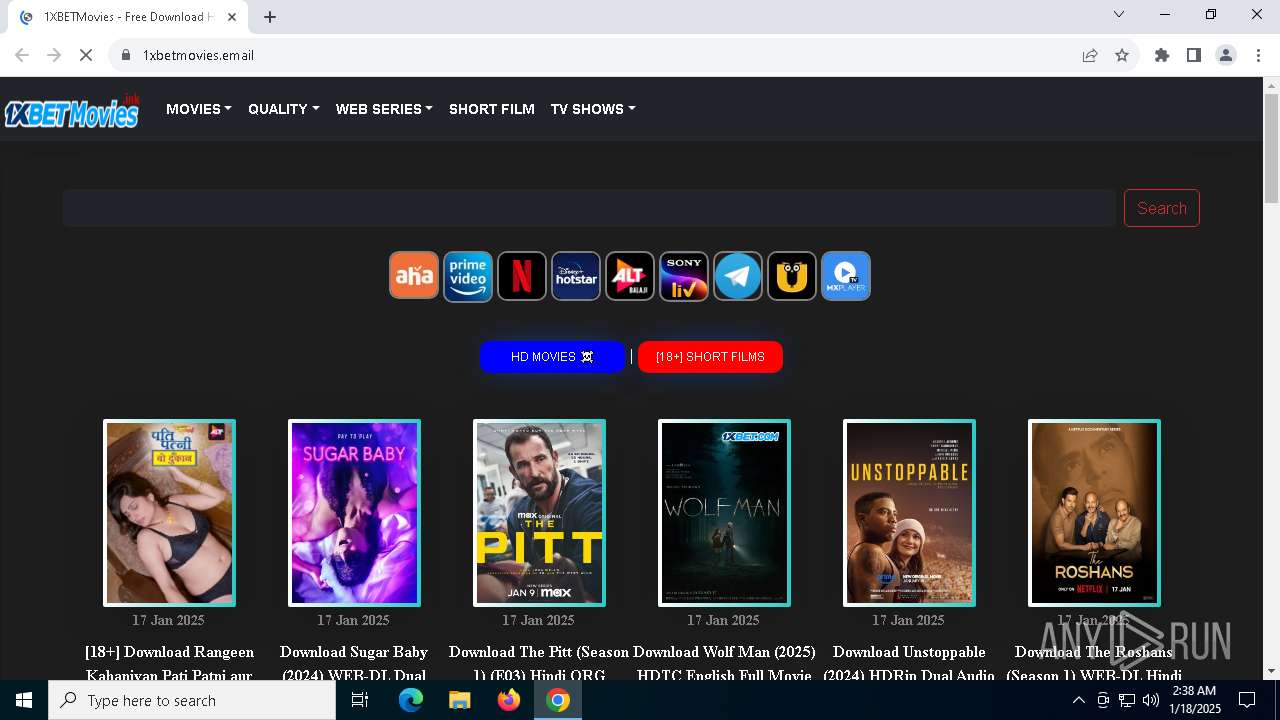Open the ALT Balaji platform icon
This screenshot has height=720, width=1280.
point(630,276)
